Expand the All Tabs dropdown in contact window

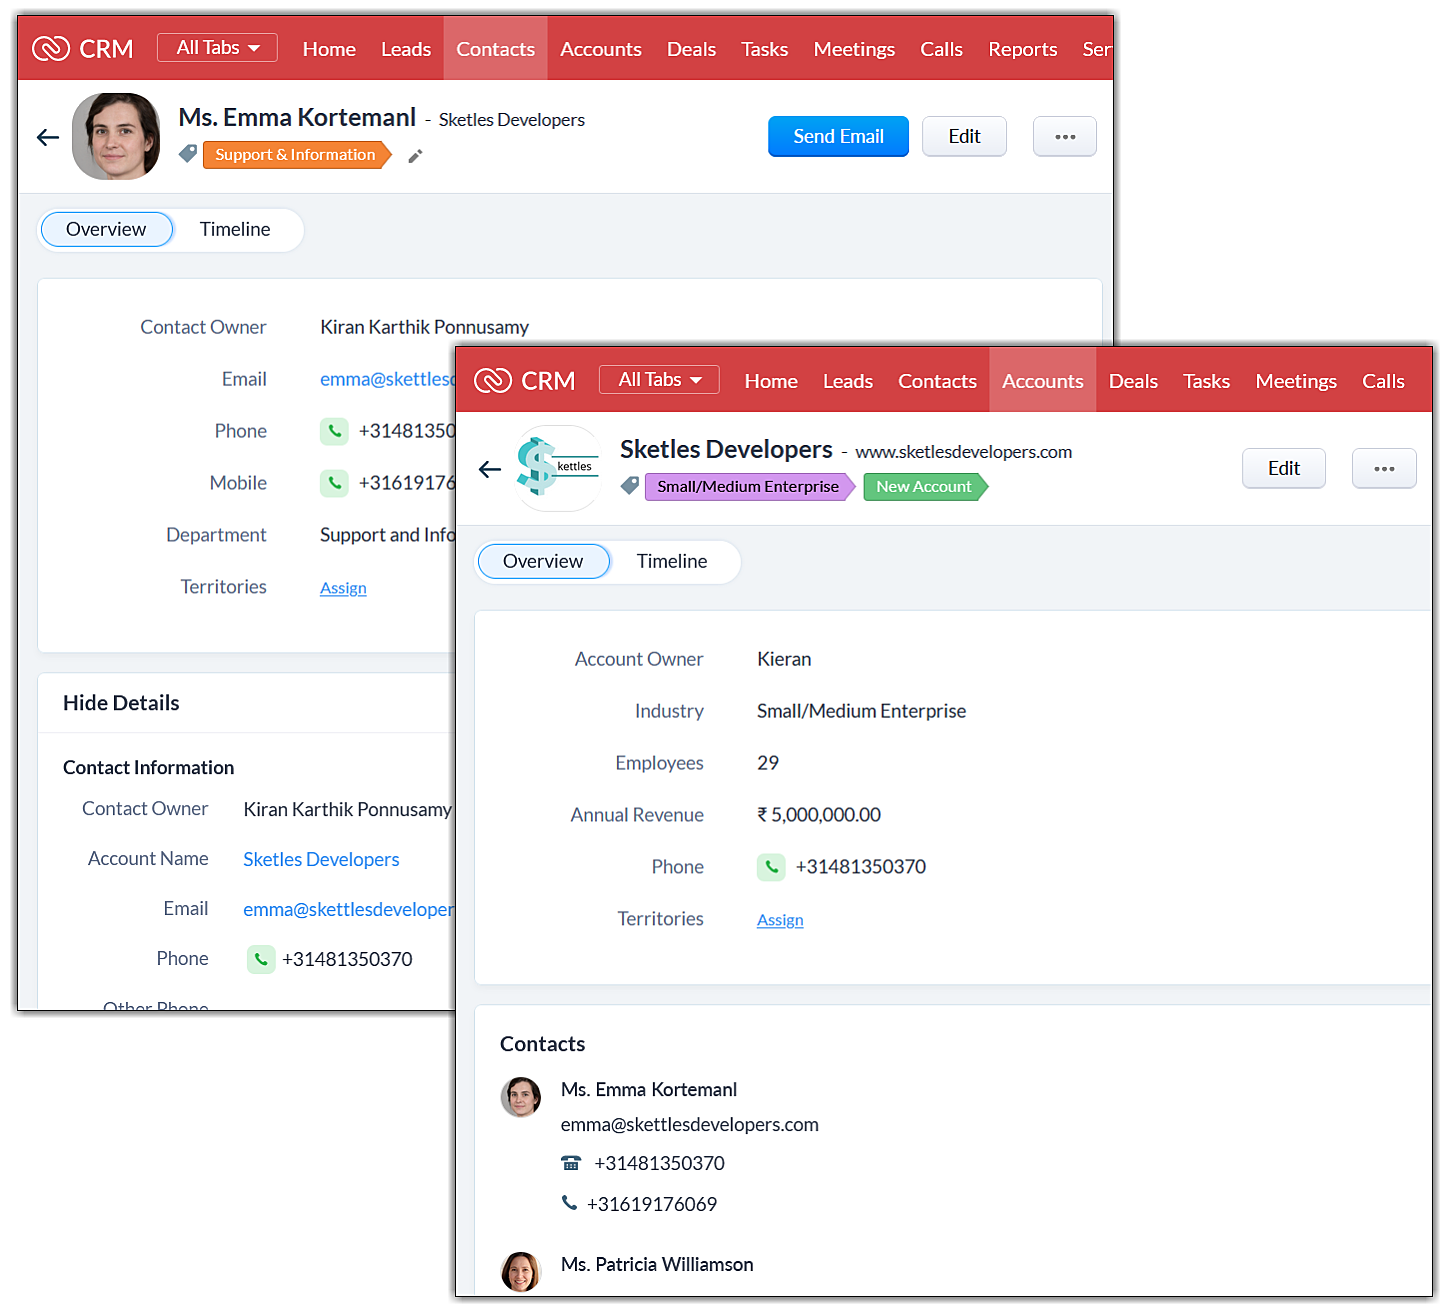click(x=217, y=48)
